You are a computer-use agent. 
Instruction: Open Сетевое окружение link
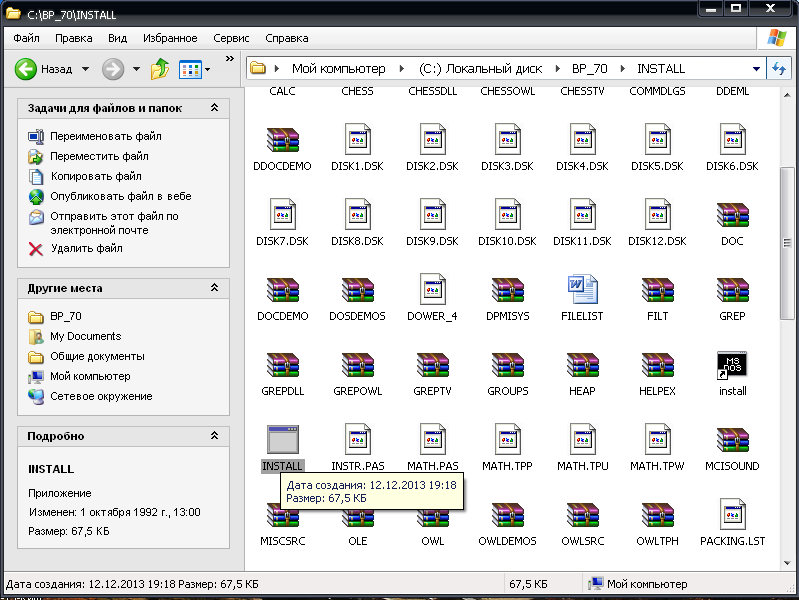click(x=101, y=396)
